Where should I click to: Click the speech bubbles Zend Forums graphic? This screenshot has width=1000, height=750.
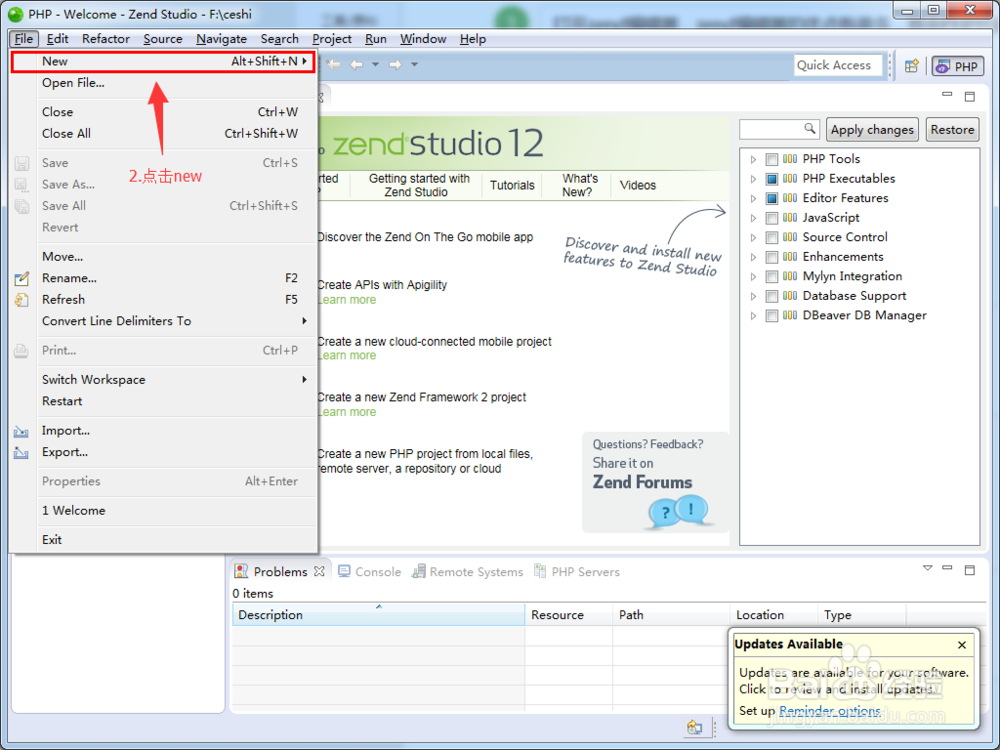click(678, 512)
